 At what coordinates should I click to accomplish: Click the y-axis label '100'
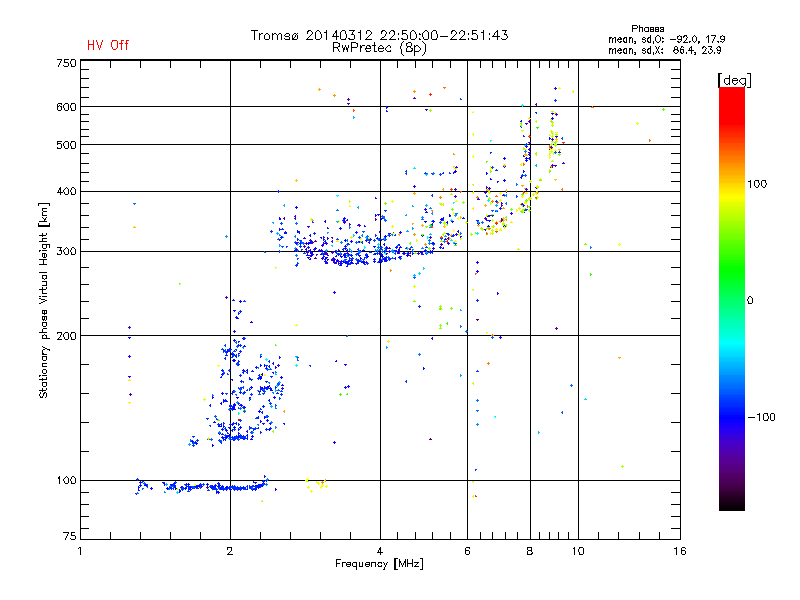66,481
